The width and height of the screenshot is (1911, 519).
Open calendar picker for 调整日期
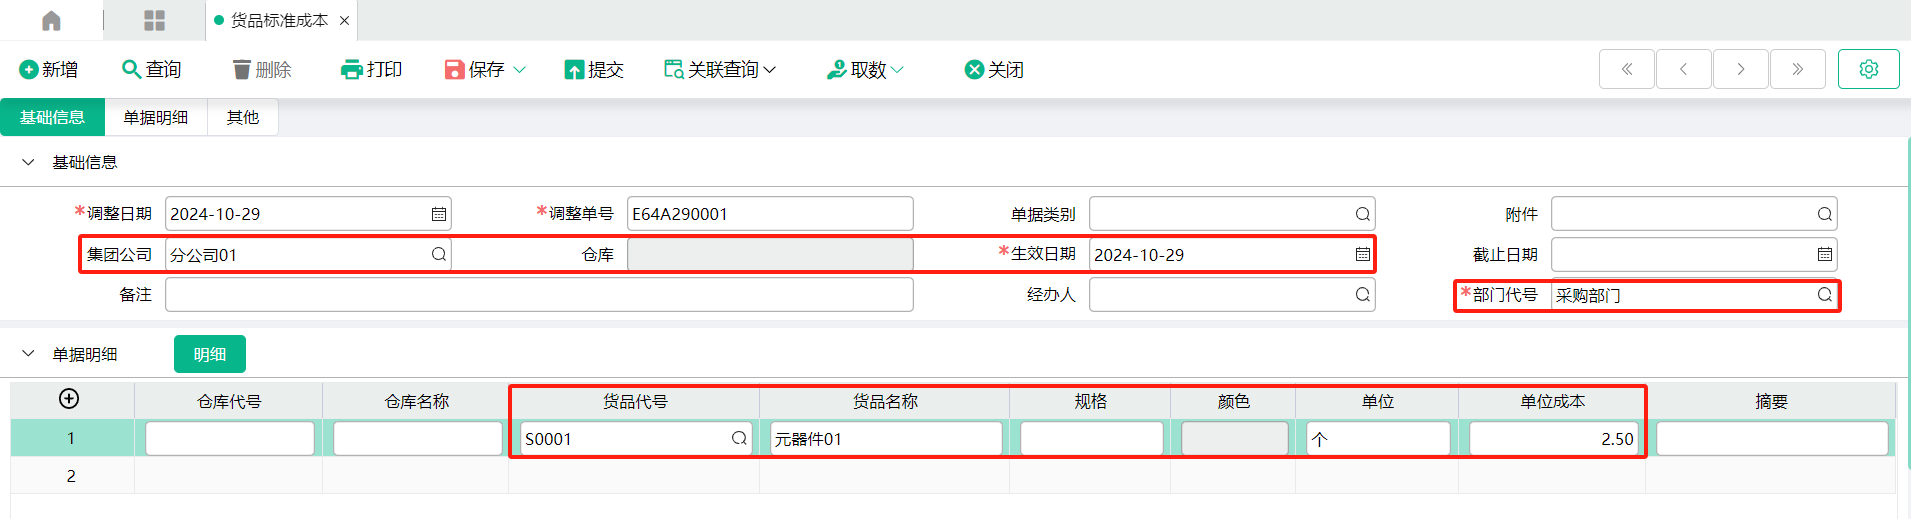tap(438, 214)
